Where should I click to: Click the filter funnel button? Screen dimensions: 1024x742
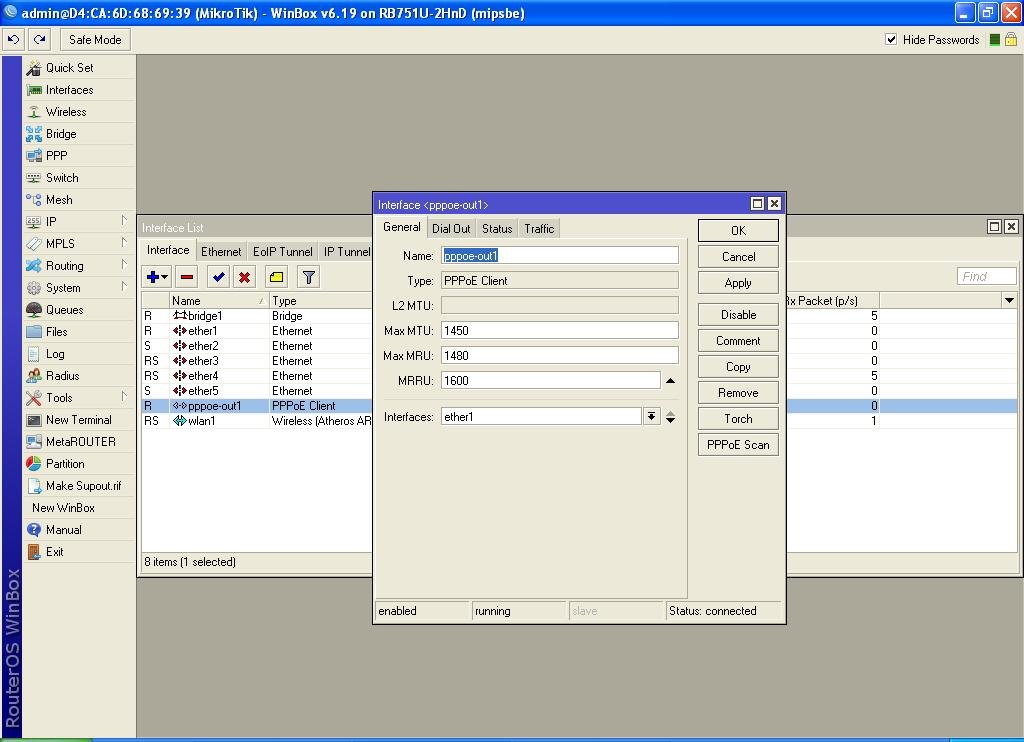pos(309,277)
